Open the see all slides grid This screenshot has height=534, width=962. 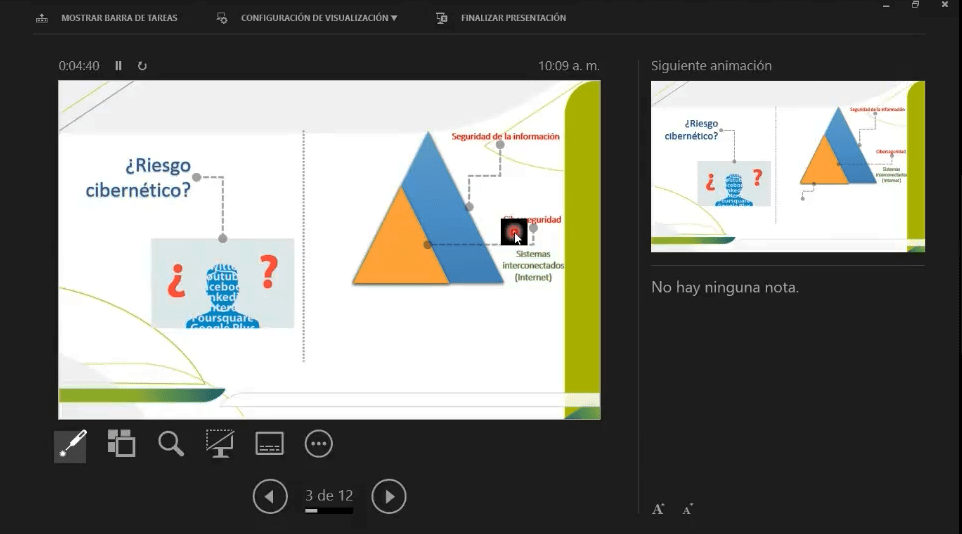point(121,444)
